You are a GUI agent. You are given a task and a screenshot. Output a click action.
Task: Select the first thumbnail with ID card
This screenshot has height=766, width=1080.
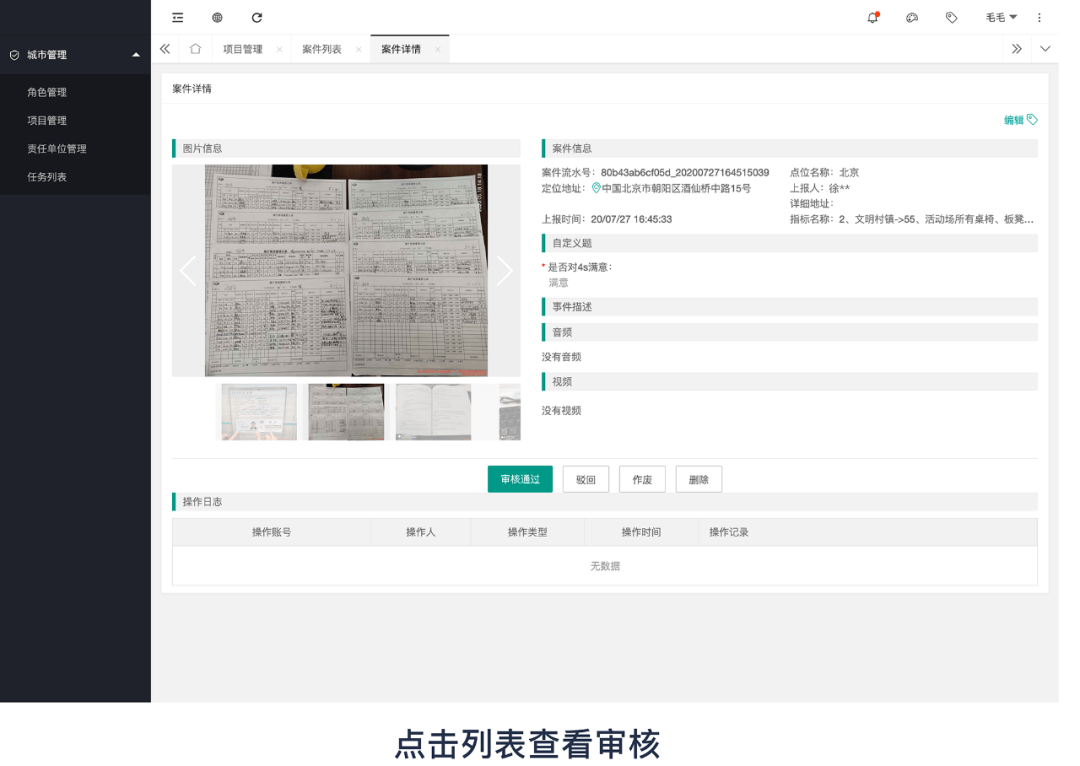click(259, 412)
